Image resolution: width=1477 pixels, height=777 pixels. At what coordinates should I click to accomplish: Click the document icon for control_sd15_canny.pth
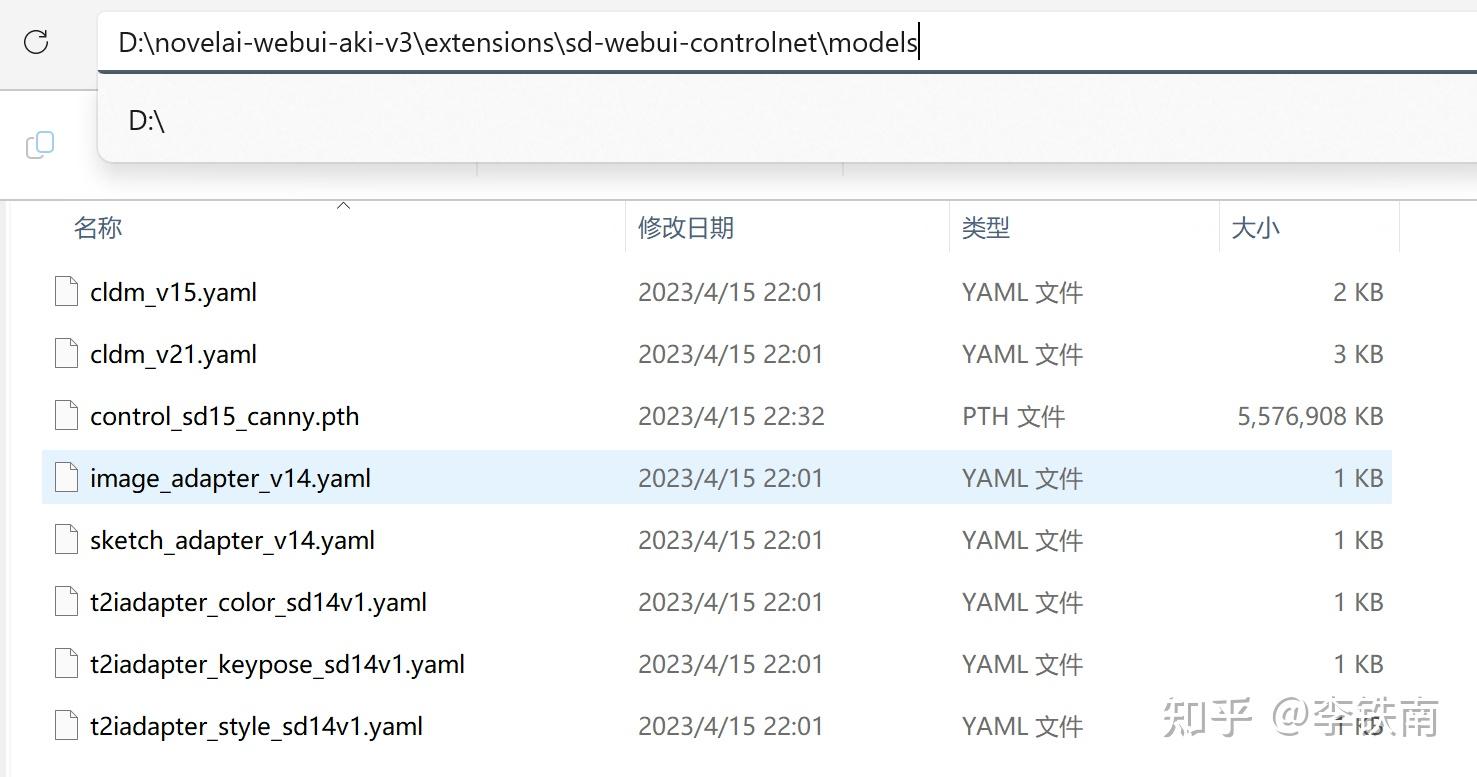65,415
